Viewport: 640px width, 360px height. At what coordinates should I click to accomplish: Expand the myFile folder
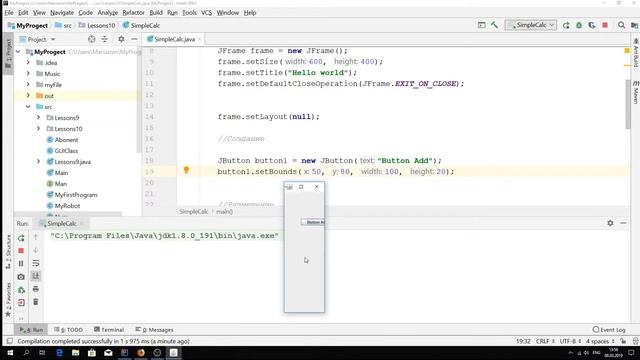tap(28, 84)
